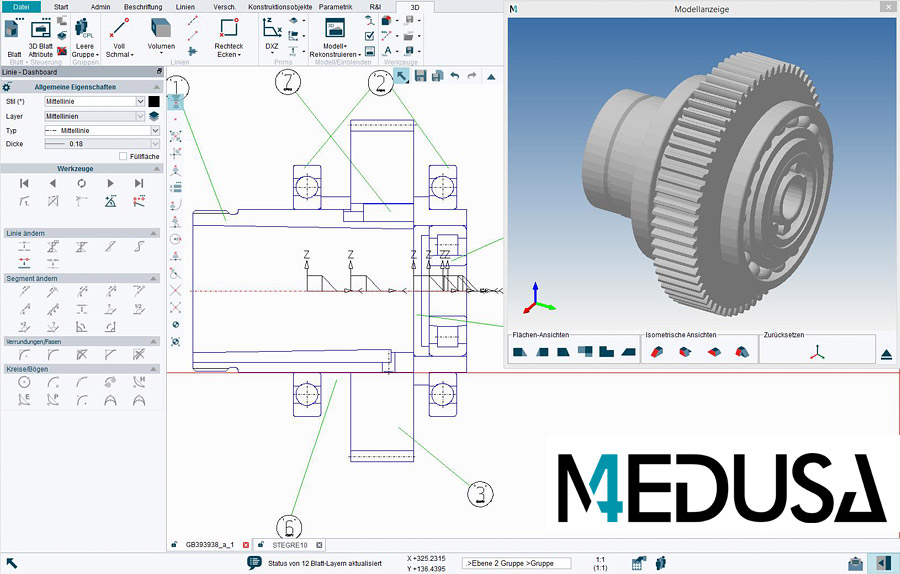Select the Rechteck Ecken tool

[x=229, y=37]
